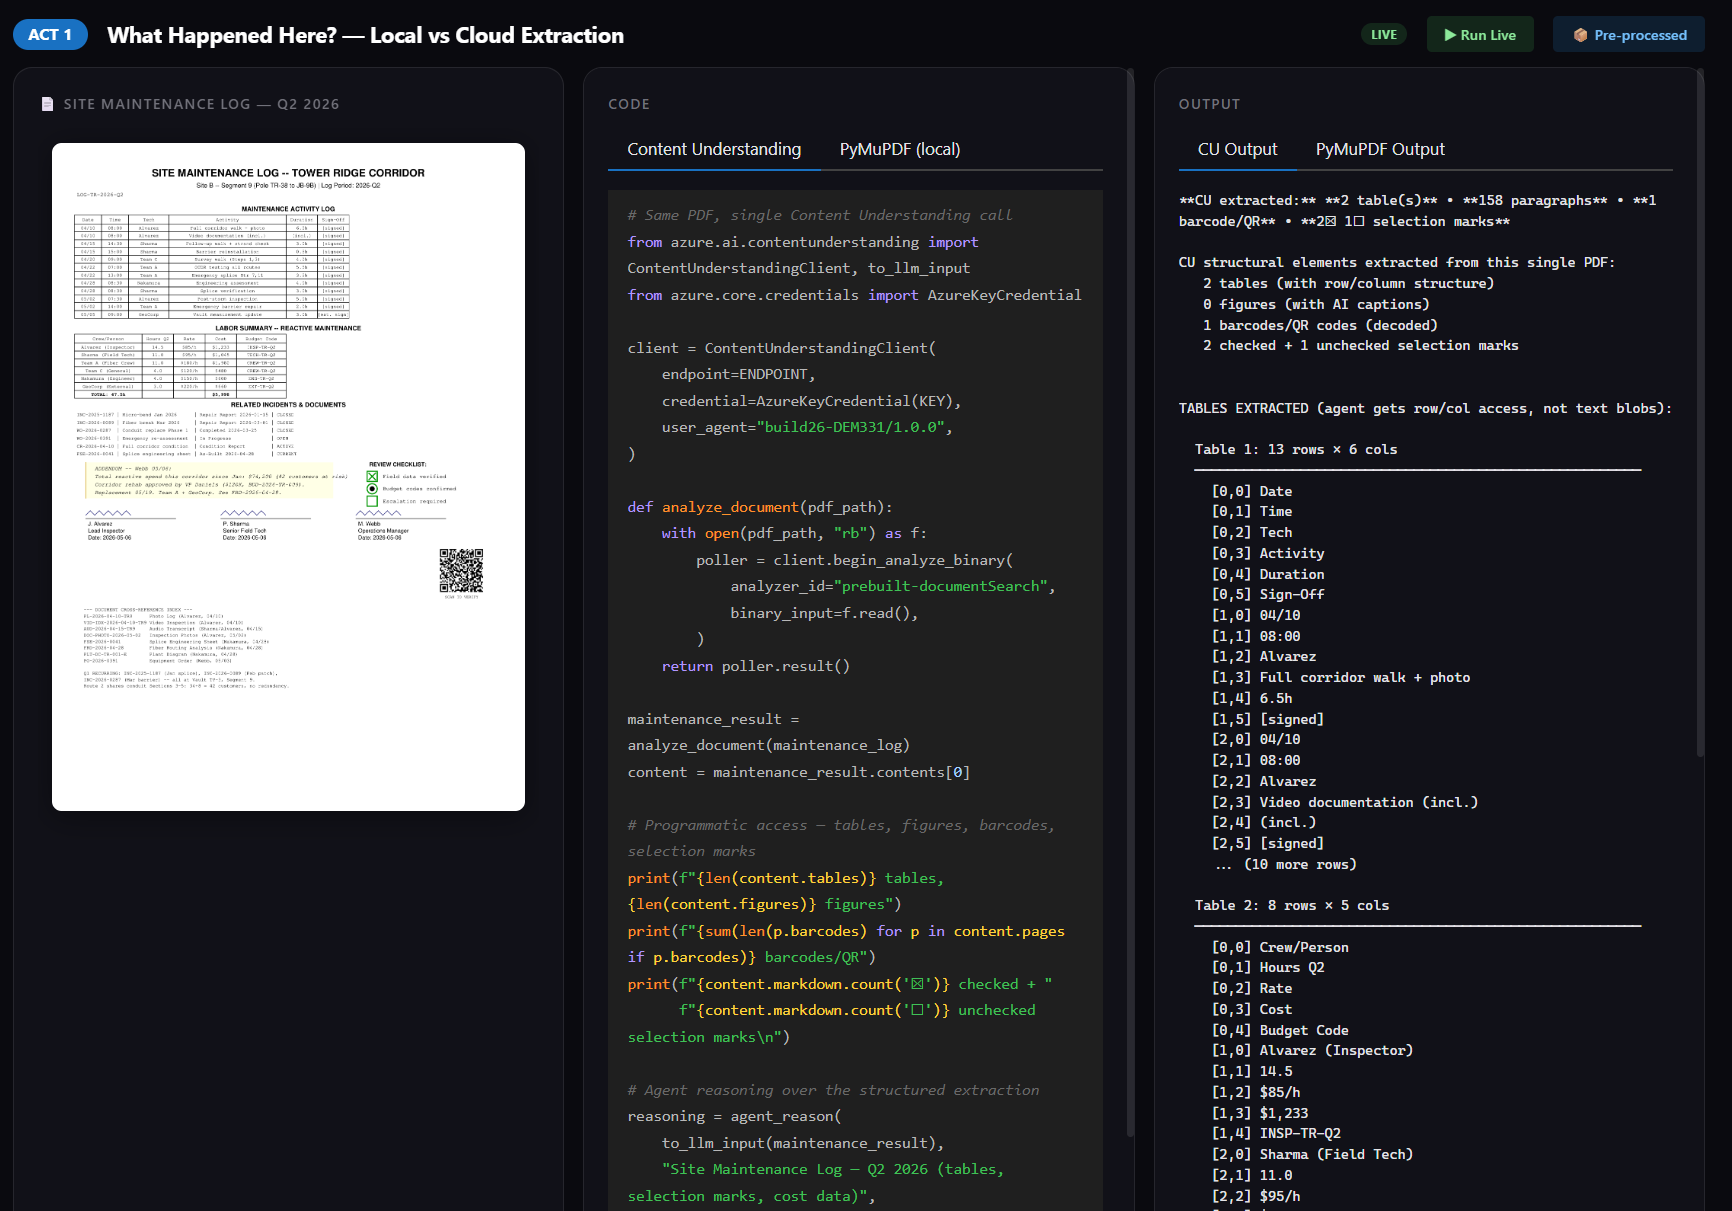Click the 'build26-DEM331/1.0.0' user agent string
The height and width of the screenshot is (1211, 1732).
[850, 427]
